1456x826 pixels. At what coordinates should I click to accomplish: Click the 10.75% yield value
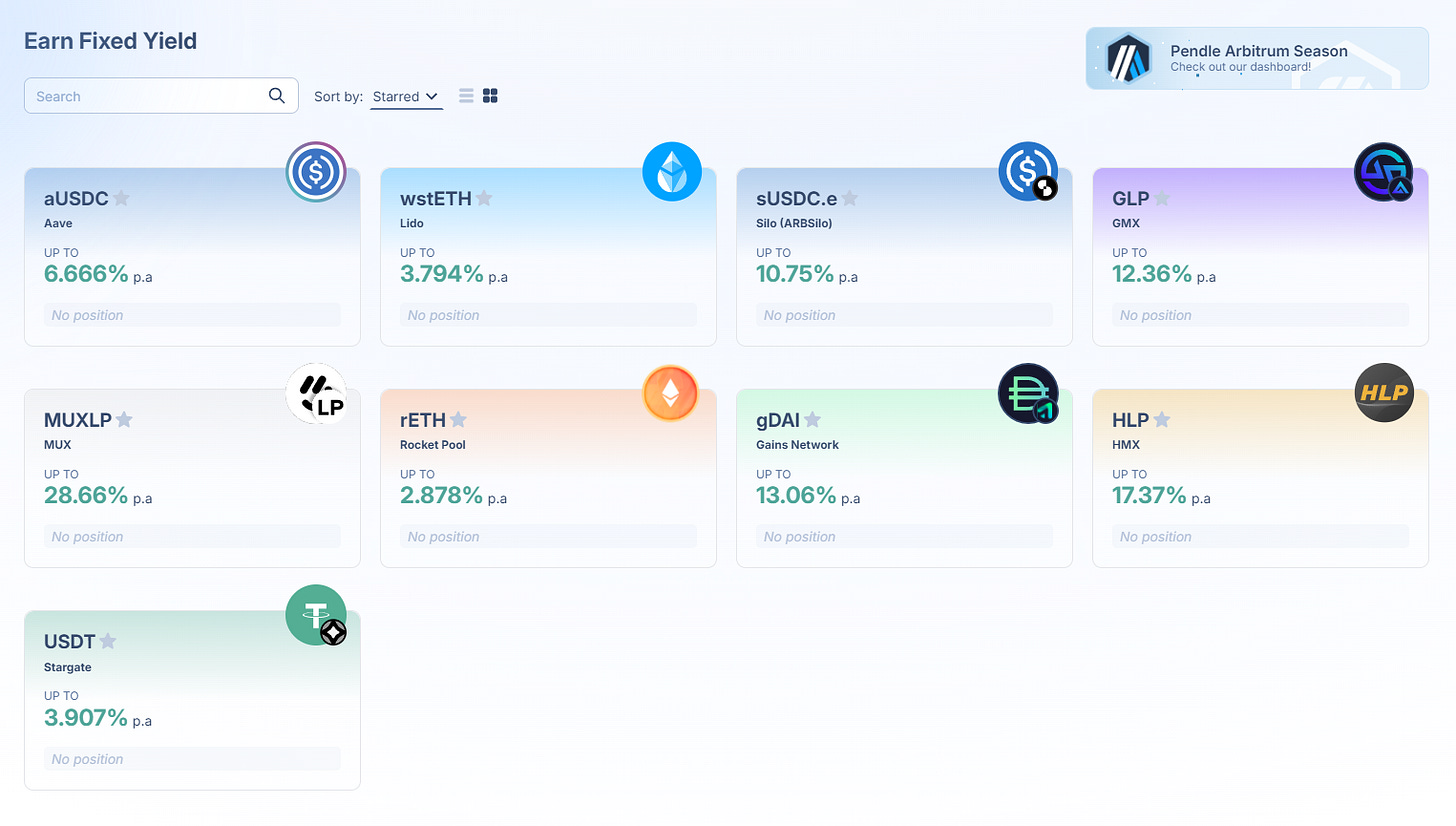(795, 274)
